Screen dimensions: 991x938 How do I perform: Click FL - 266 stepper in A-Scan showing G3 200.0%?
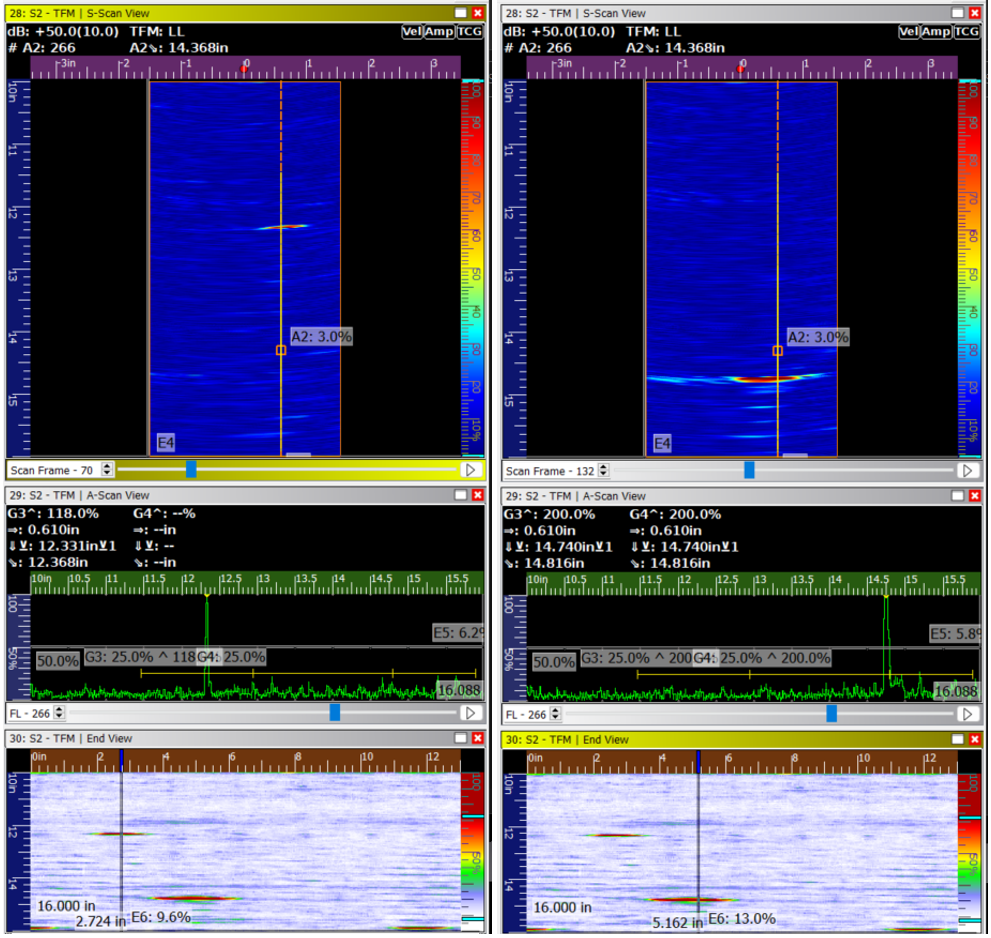(x=555, y=714)
